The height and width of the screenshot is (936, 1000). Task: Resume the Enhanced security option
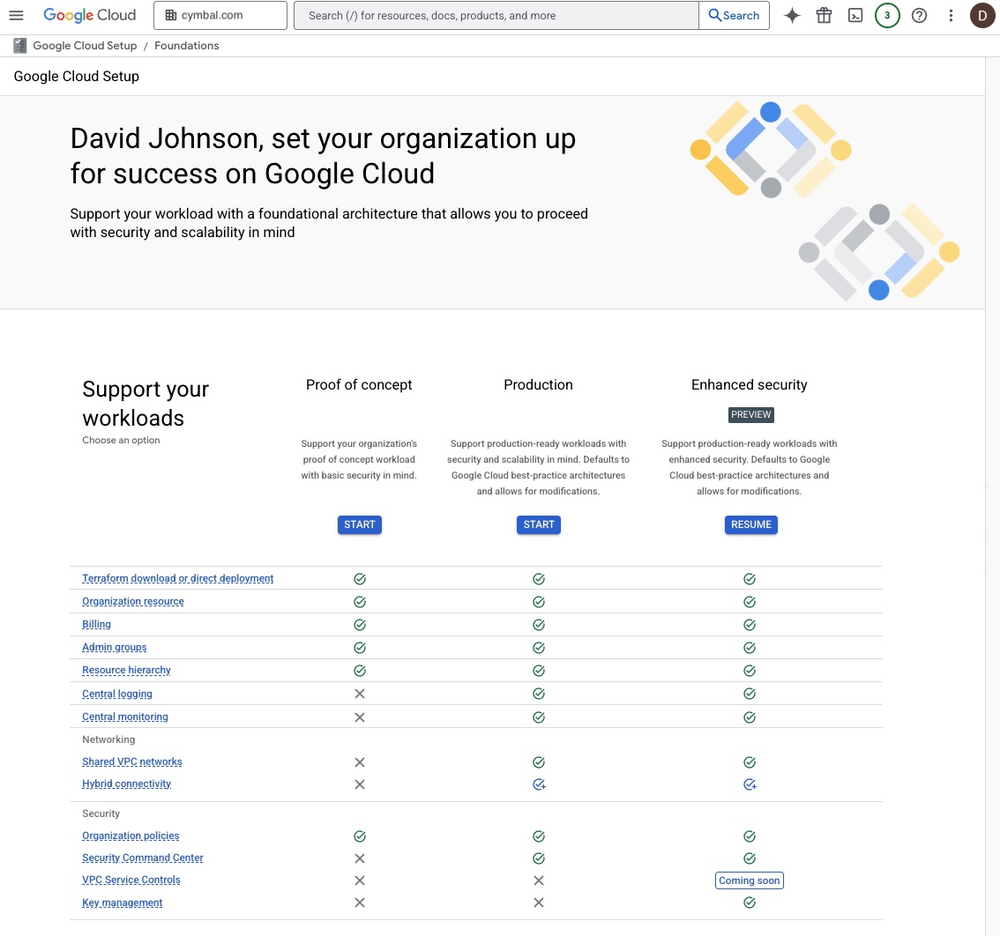751,524
